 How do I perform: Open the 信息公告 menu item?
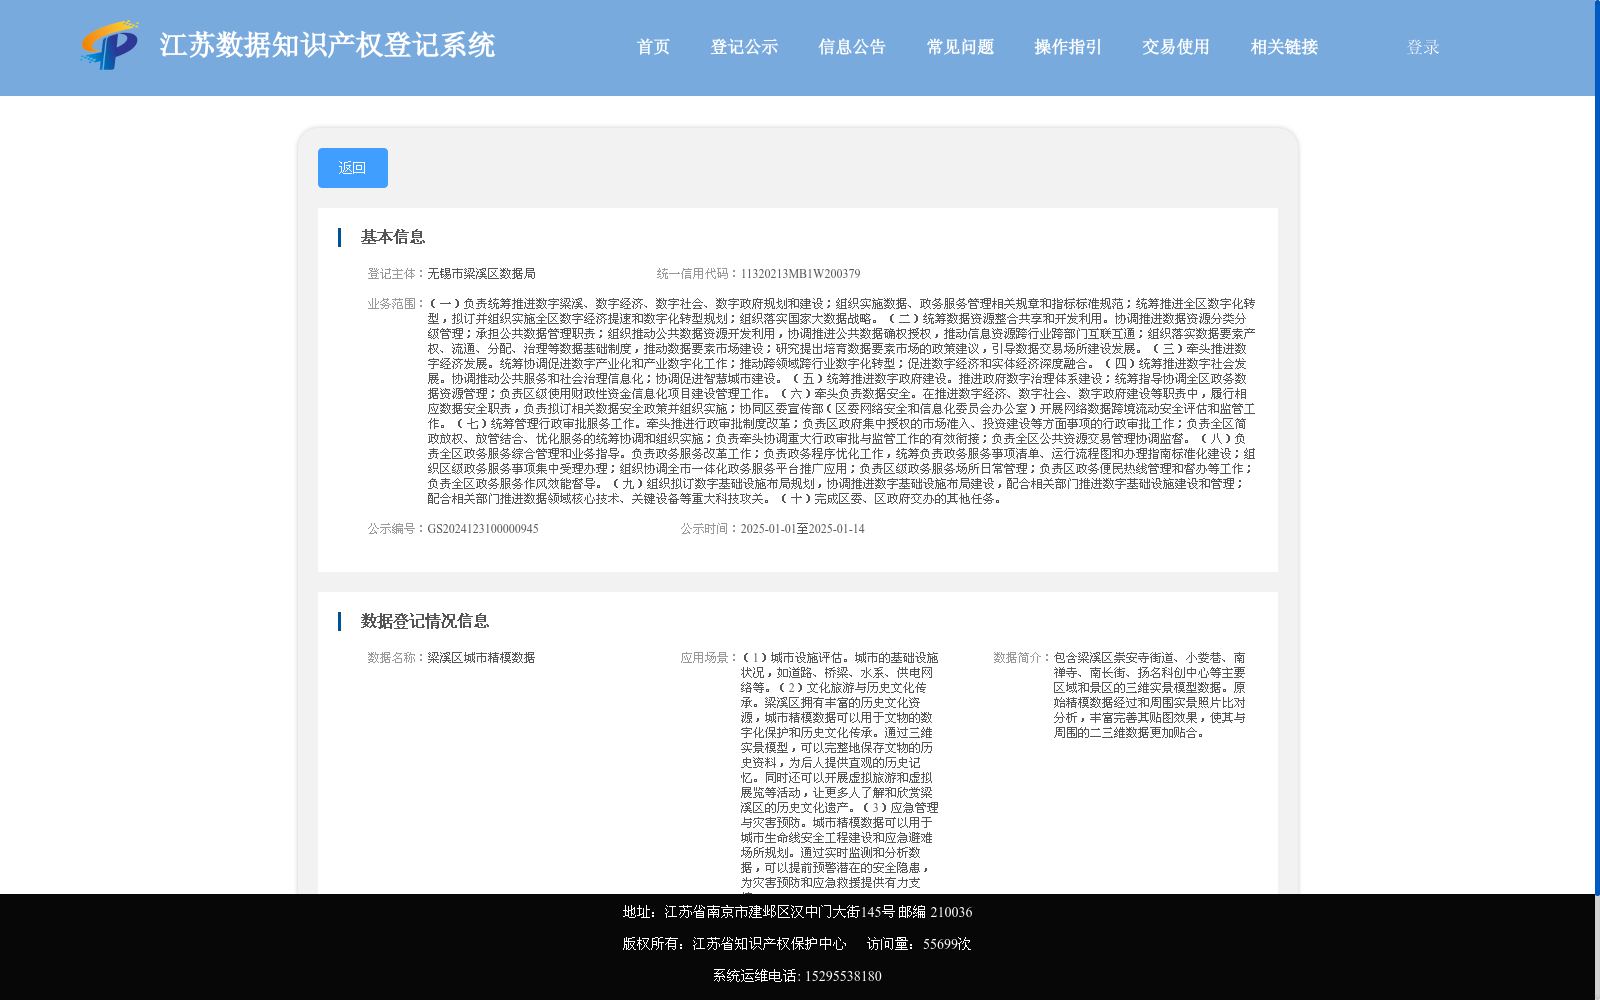click(x=852, y=47)
